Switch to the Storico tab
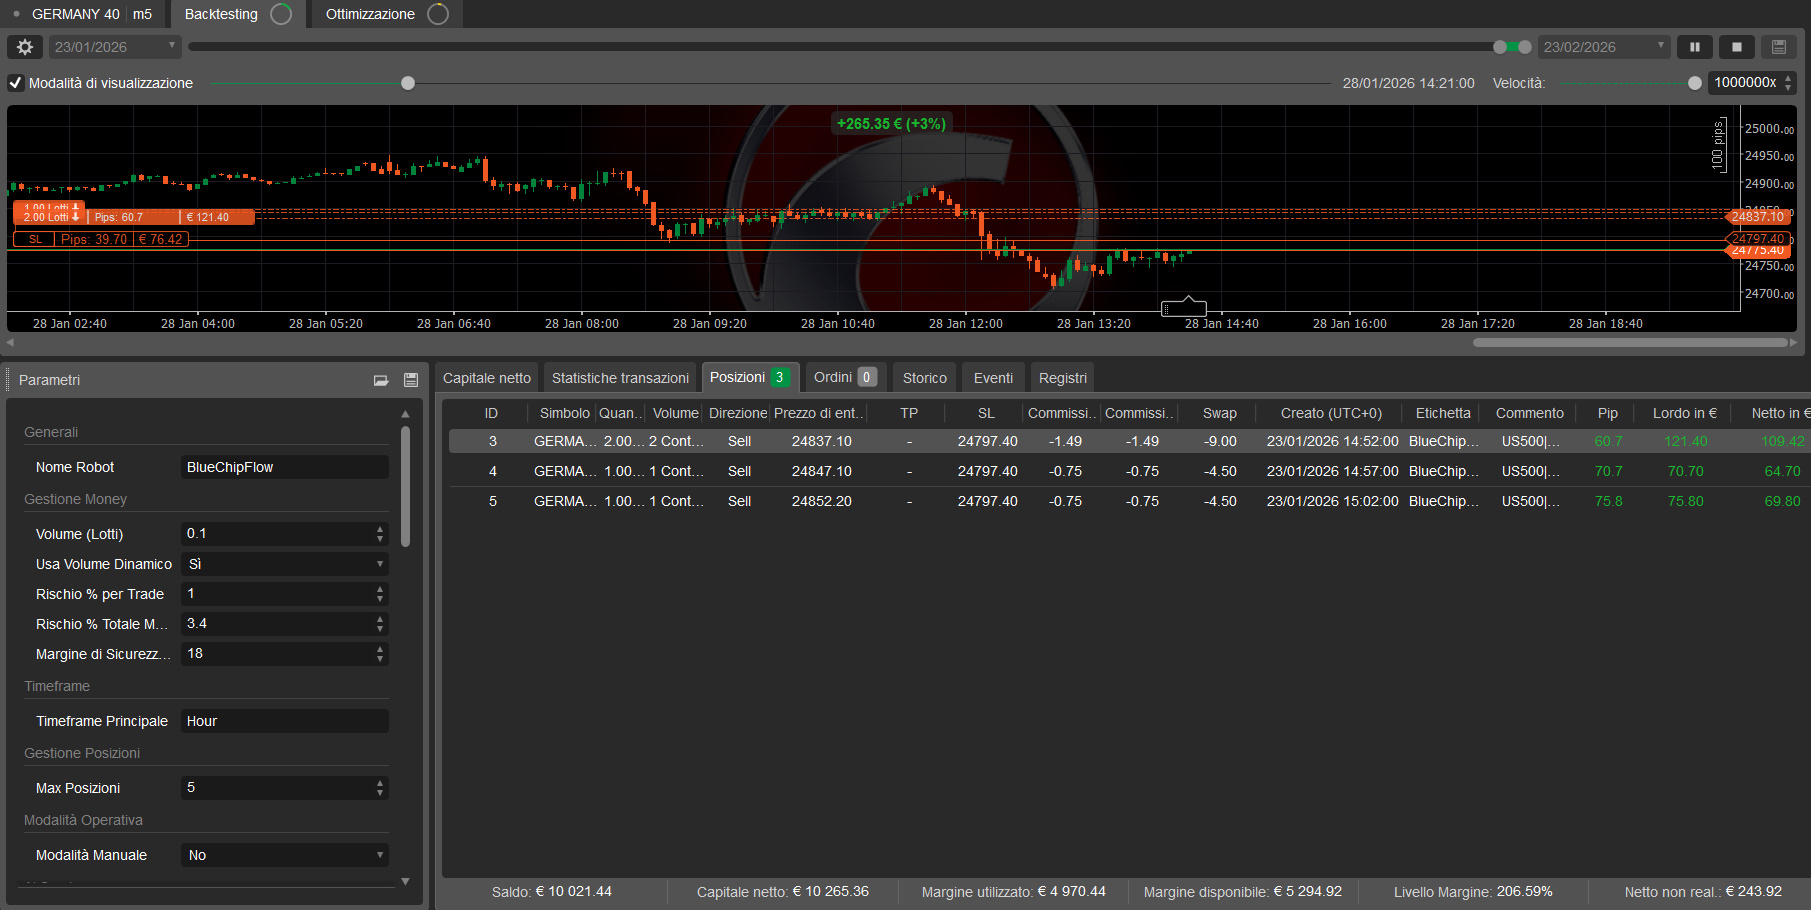This screenshot has width=1811, height=910. coord(923,377)
